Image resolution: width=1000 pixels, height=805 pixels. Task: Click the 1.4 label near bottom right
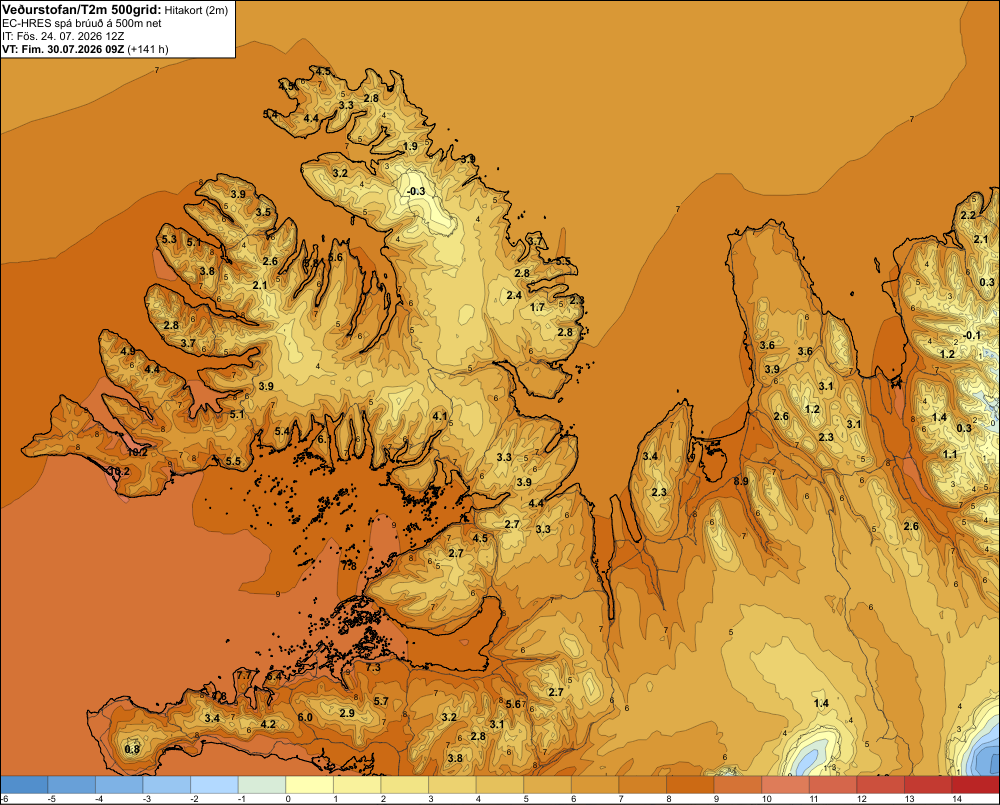[821, 703]
